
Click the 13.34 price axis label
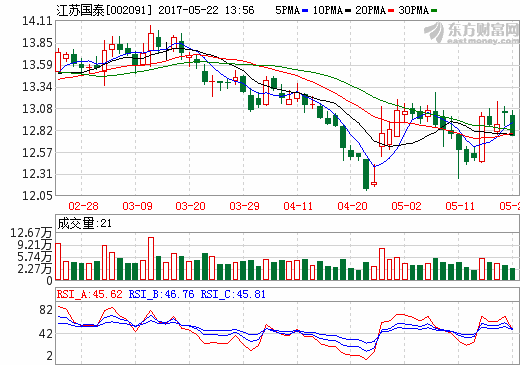point(37,87)
